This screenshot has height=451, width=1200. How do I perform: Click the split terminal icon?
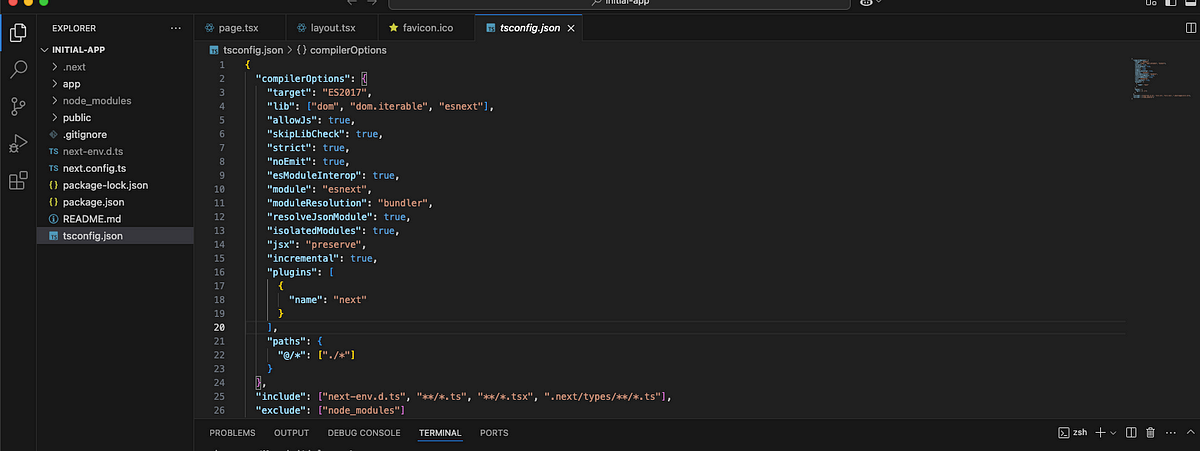(1131, 433)
